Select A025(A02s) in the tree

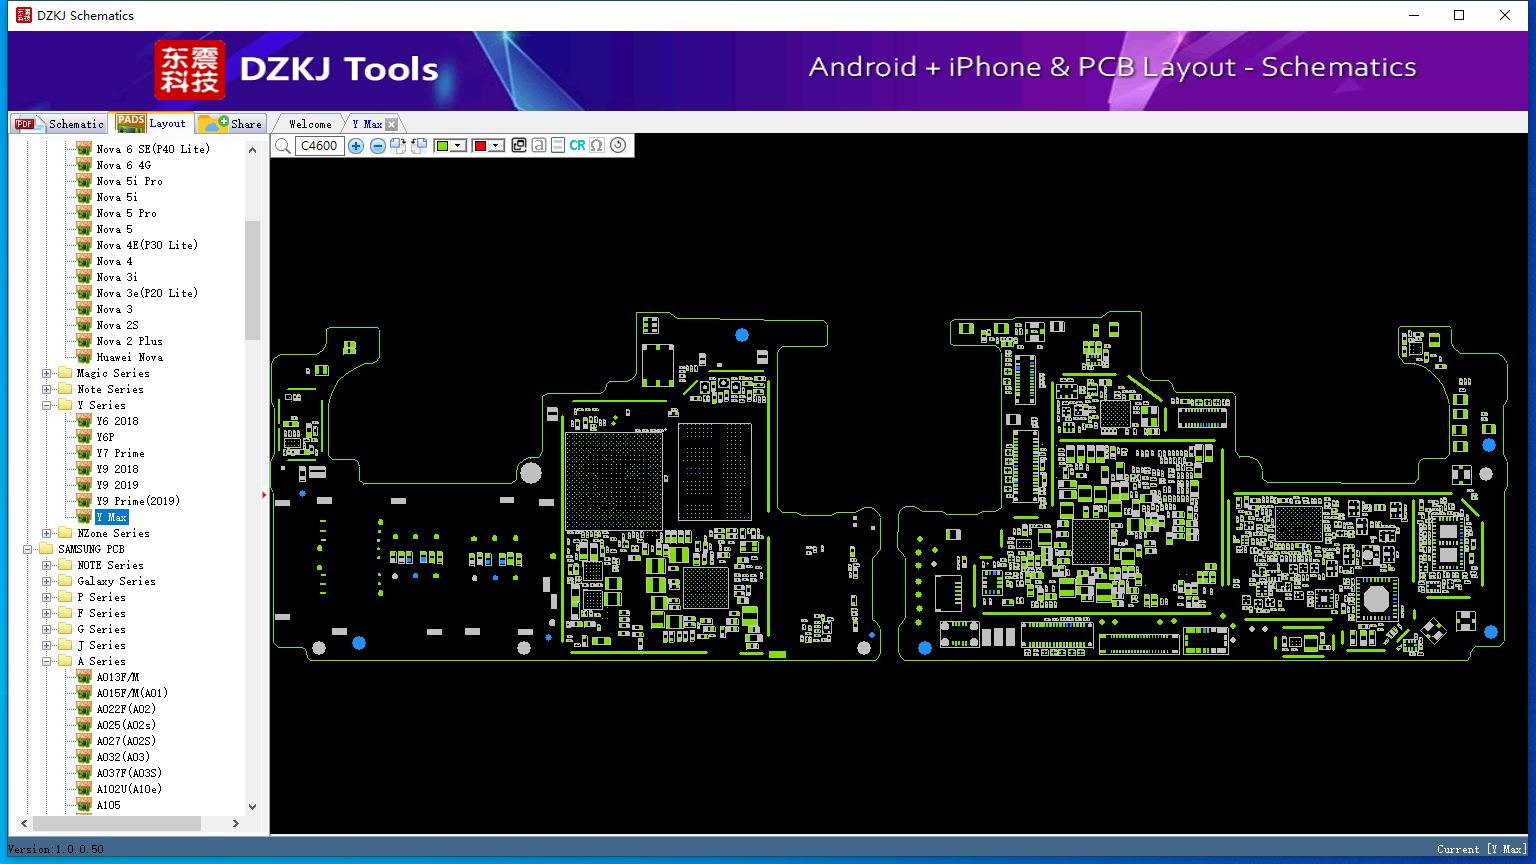126,725
